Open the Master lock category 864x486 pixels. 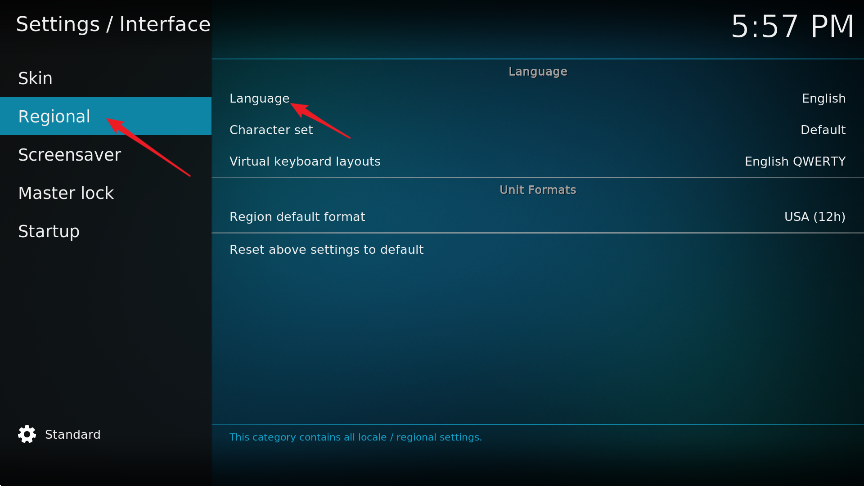click(66, 193)
